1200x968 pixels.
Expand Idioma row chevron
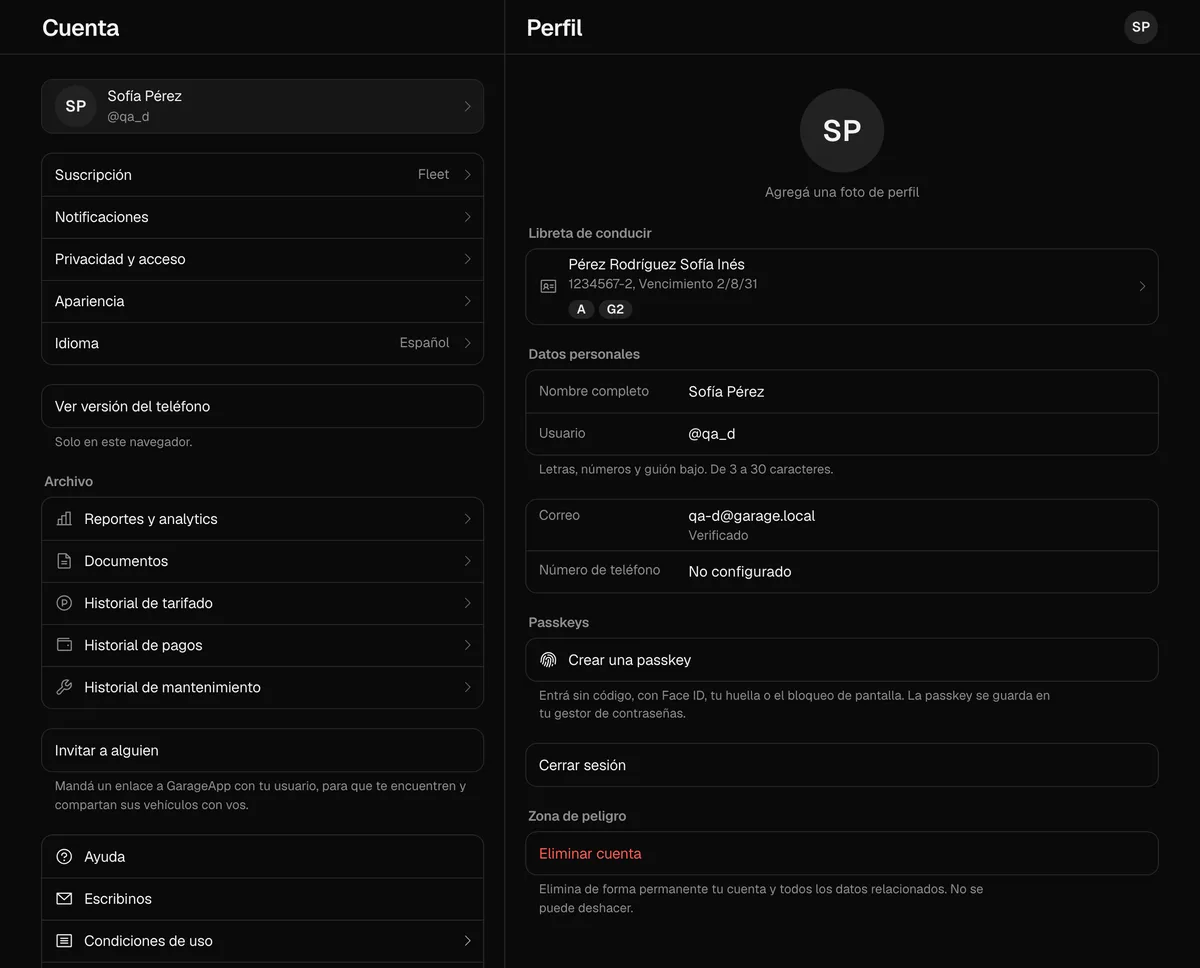tap(467, 343)
